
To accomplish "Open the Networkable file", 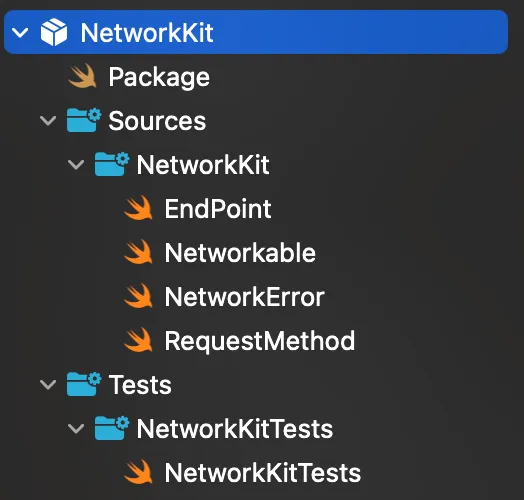I will tap(240, 253).
